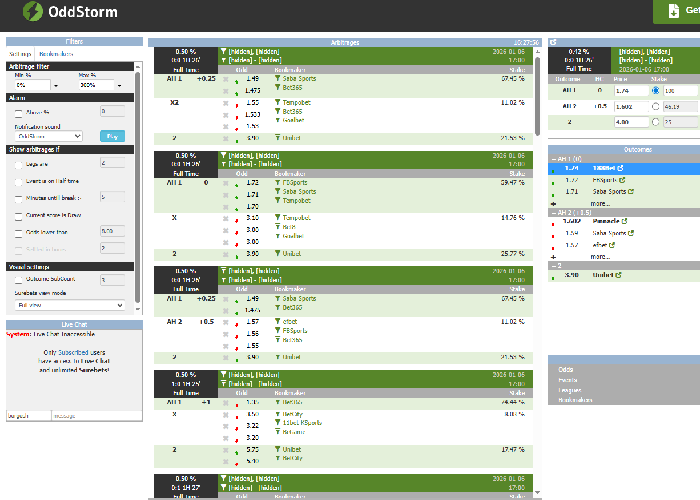
Task: Open the Surebets view mode dropdown
Action: (70, 305)
